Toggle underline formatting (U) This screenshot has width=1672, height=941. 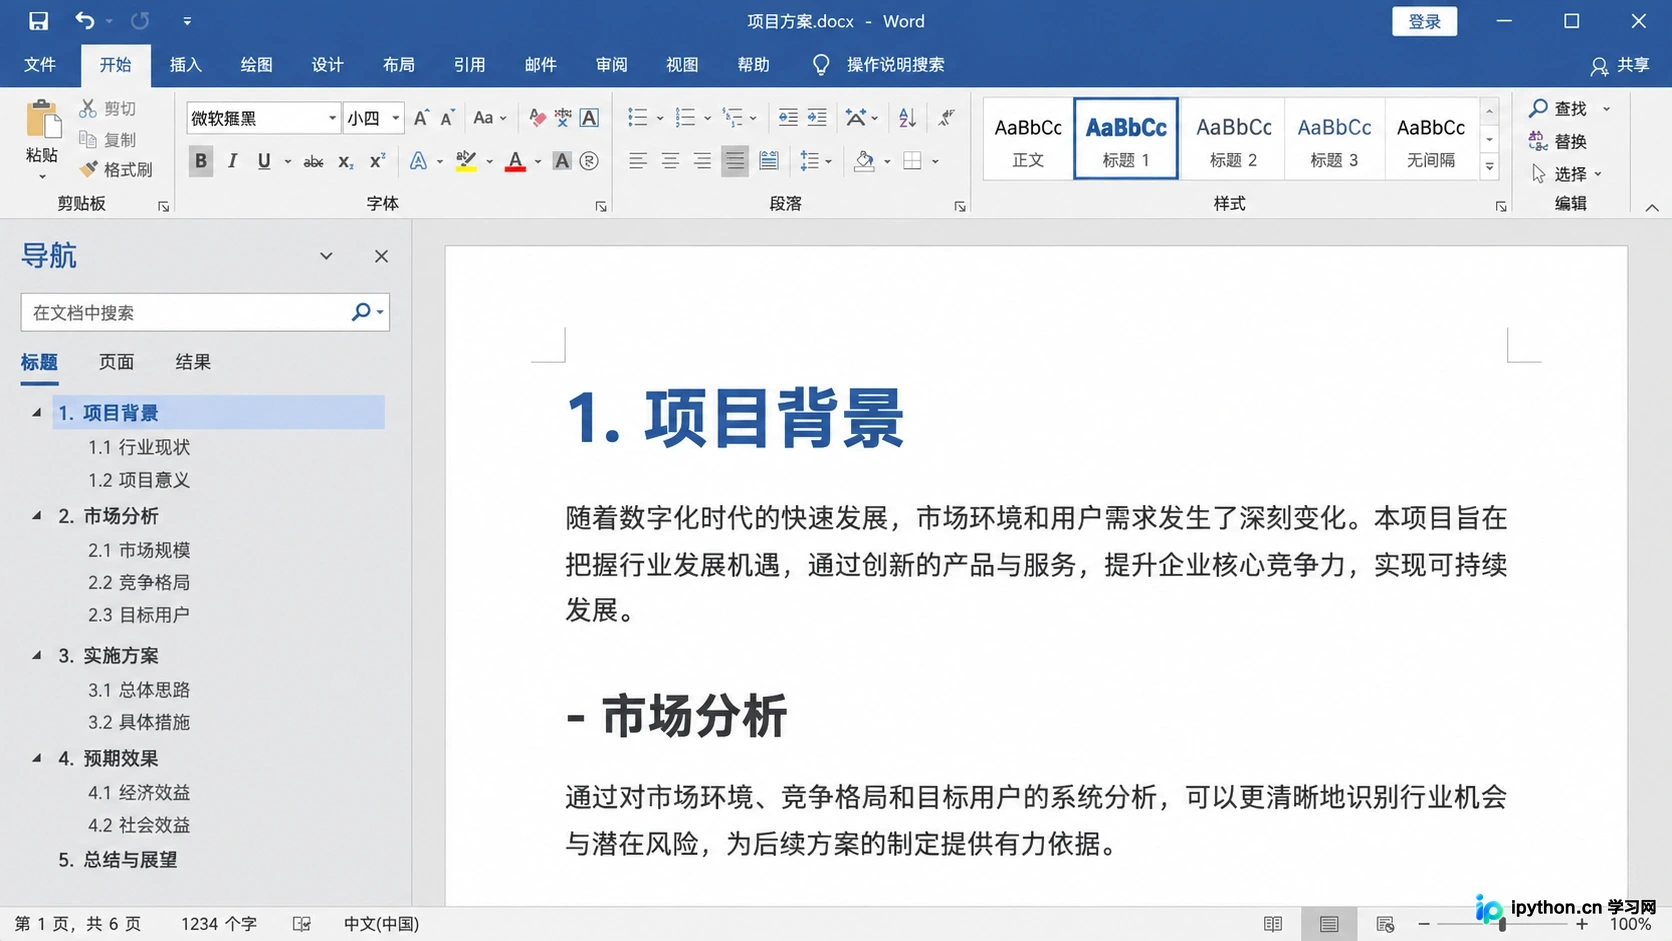coord(264,161)
